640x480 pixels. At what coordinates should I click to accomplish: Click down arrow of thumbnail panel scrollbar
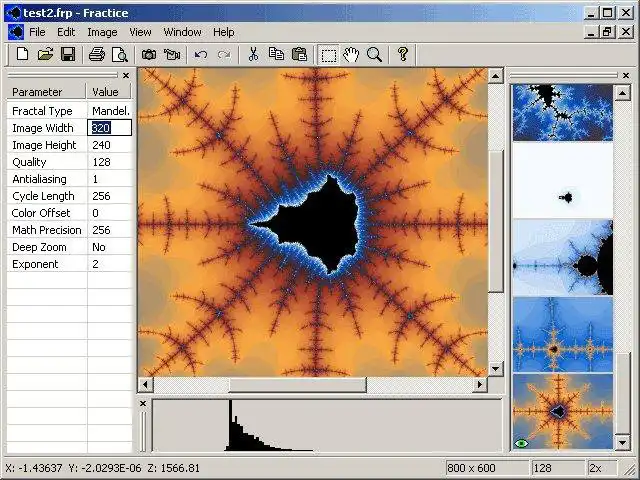click(x=622, y=442)
